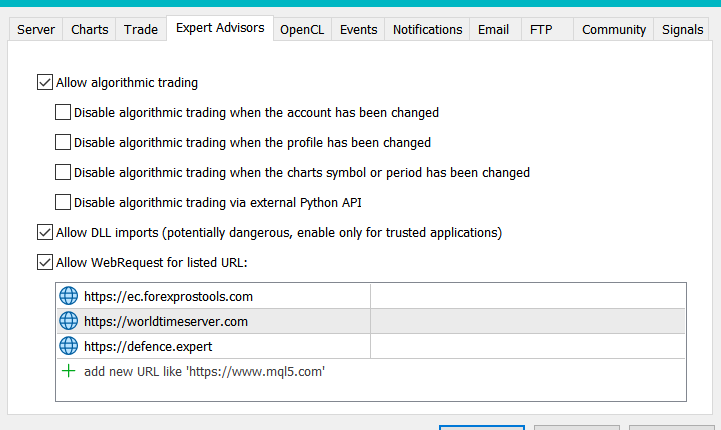The width and height of the screenshot is (721, 430).
Task: Open the Signals tab
Action: [683, 29]
